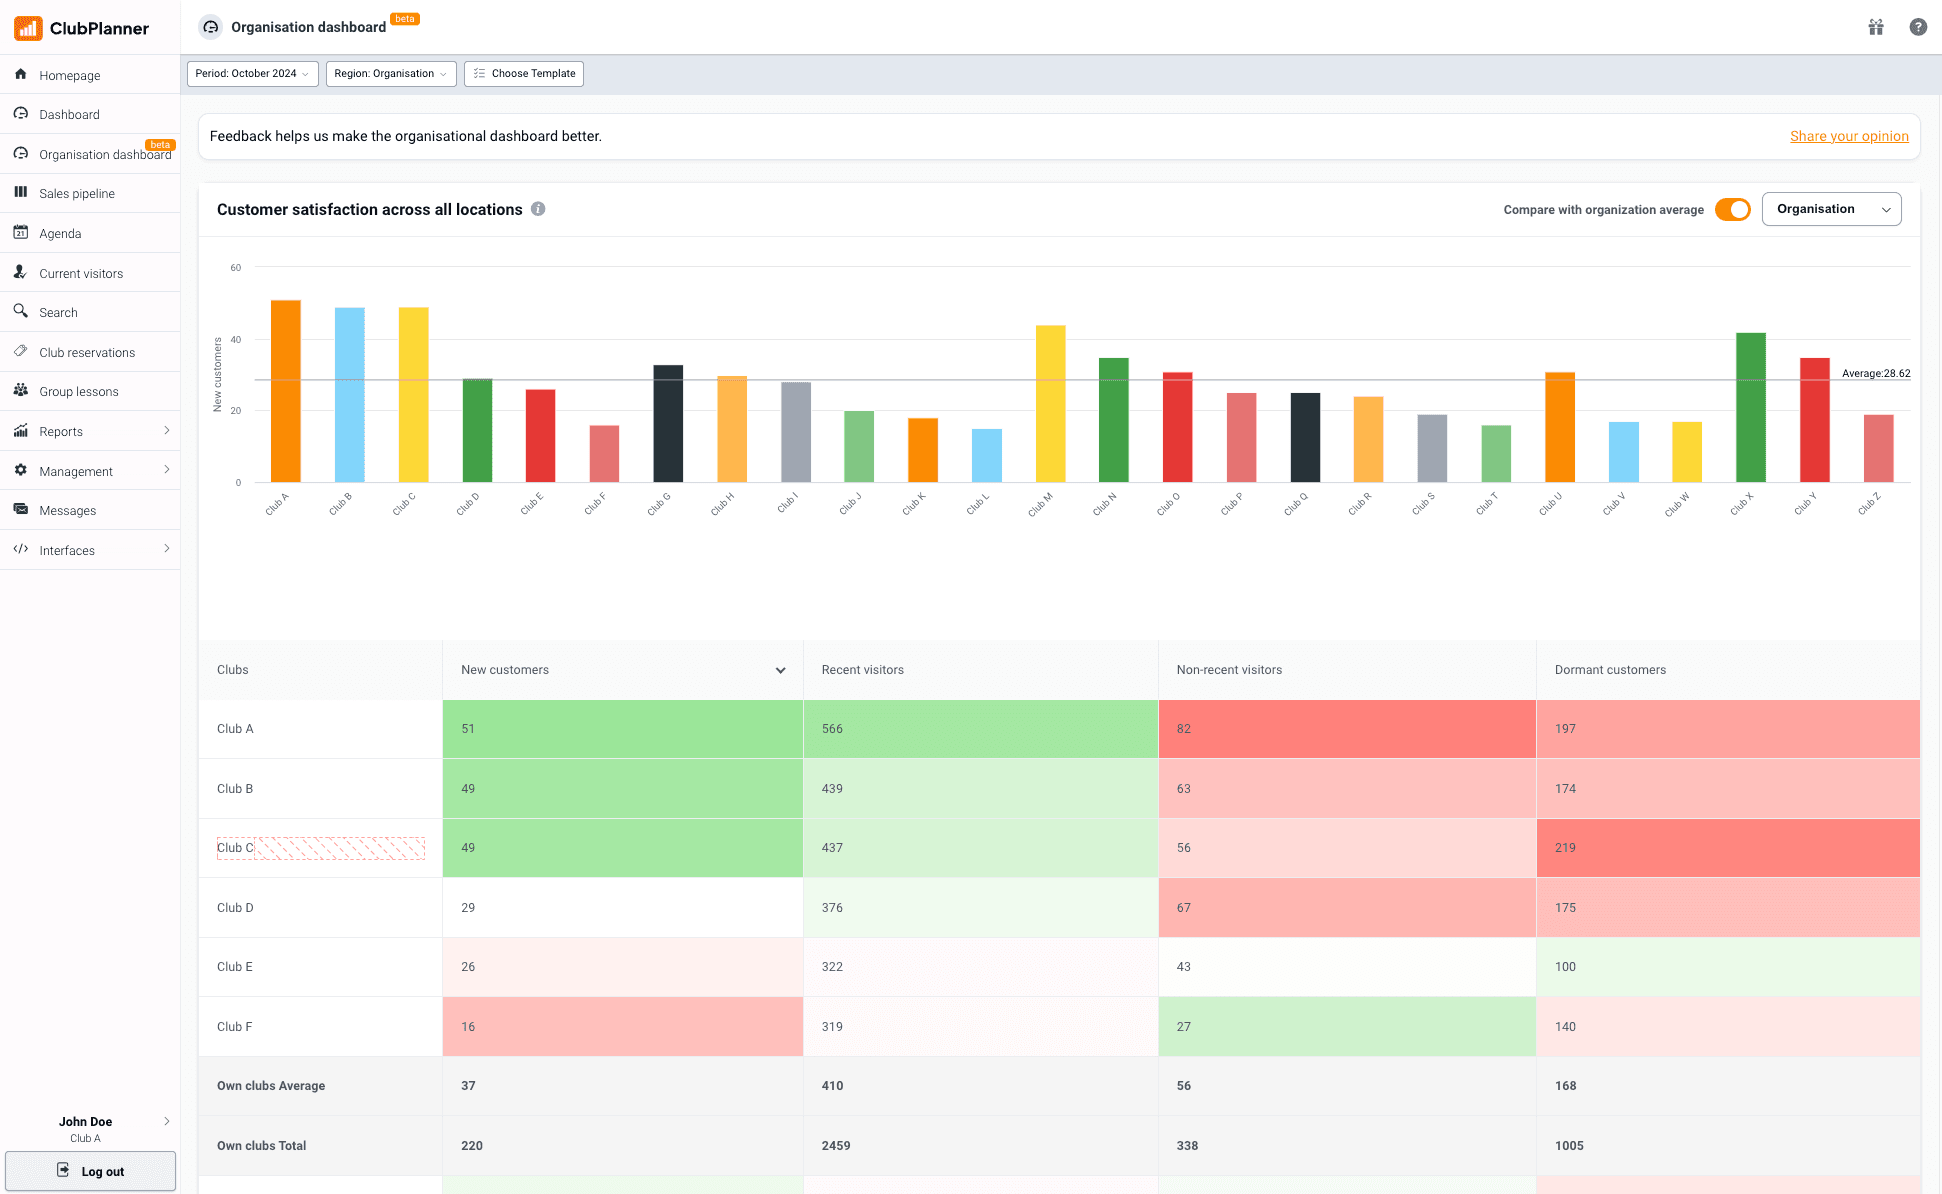This screenshot has width=1942, height=1194.
Task: Click the gift icon in the top bar
Action: click(1875, 27)
